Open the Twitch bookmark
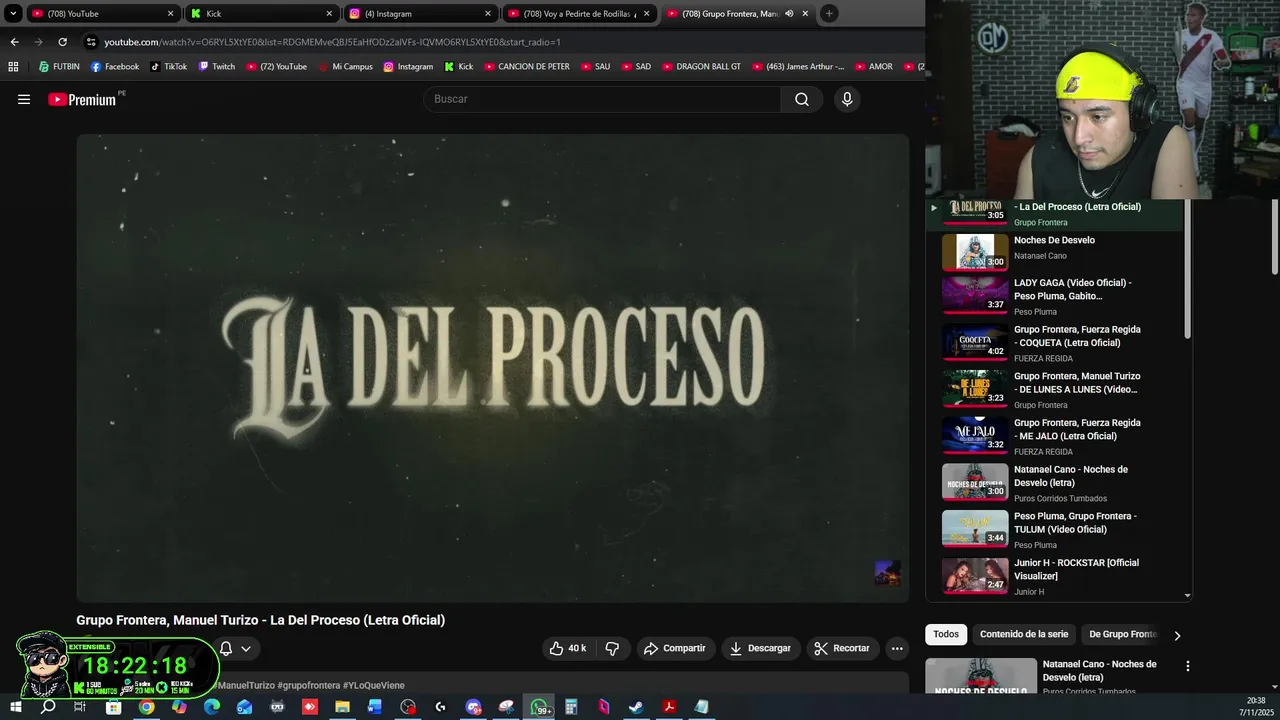The width and height of the screenshot is (1280, 720). [217, 67]
